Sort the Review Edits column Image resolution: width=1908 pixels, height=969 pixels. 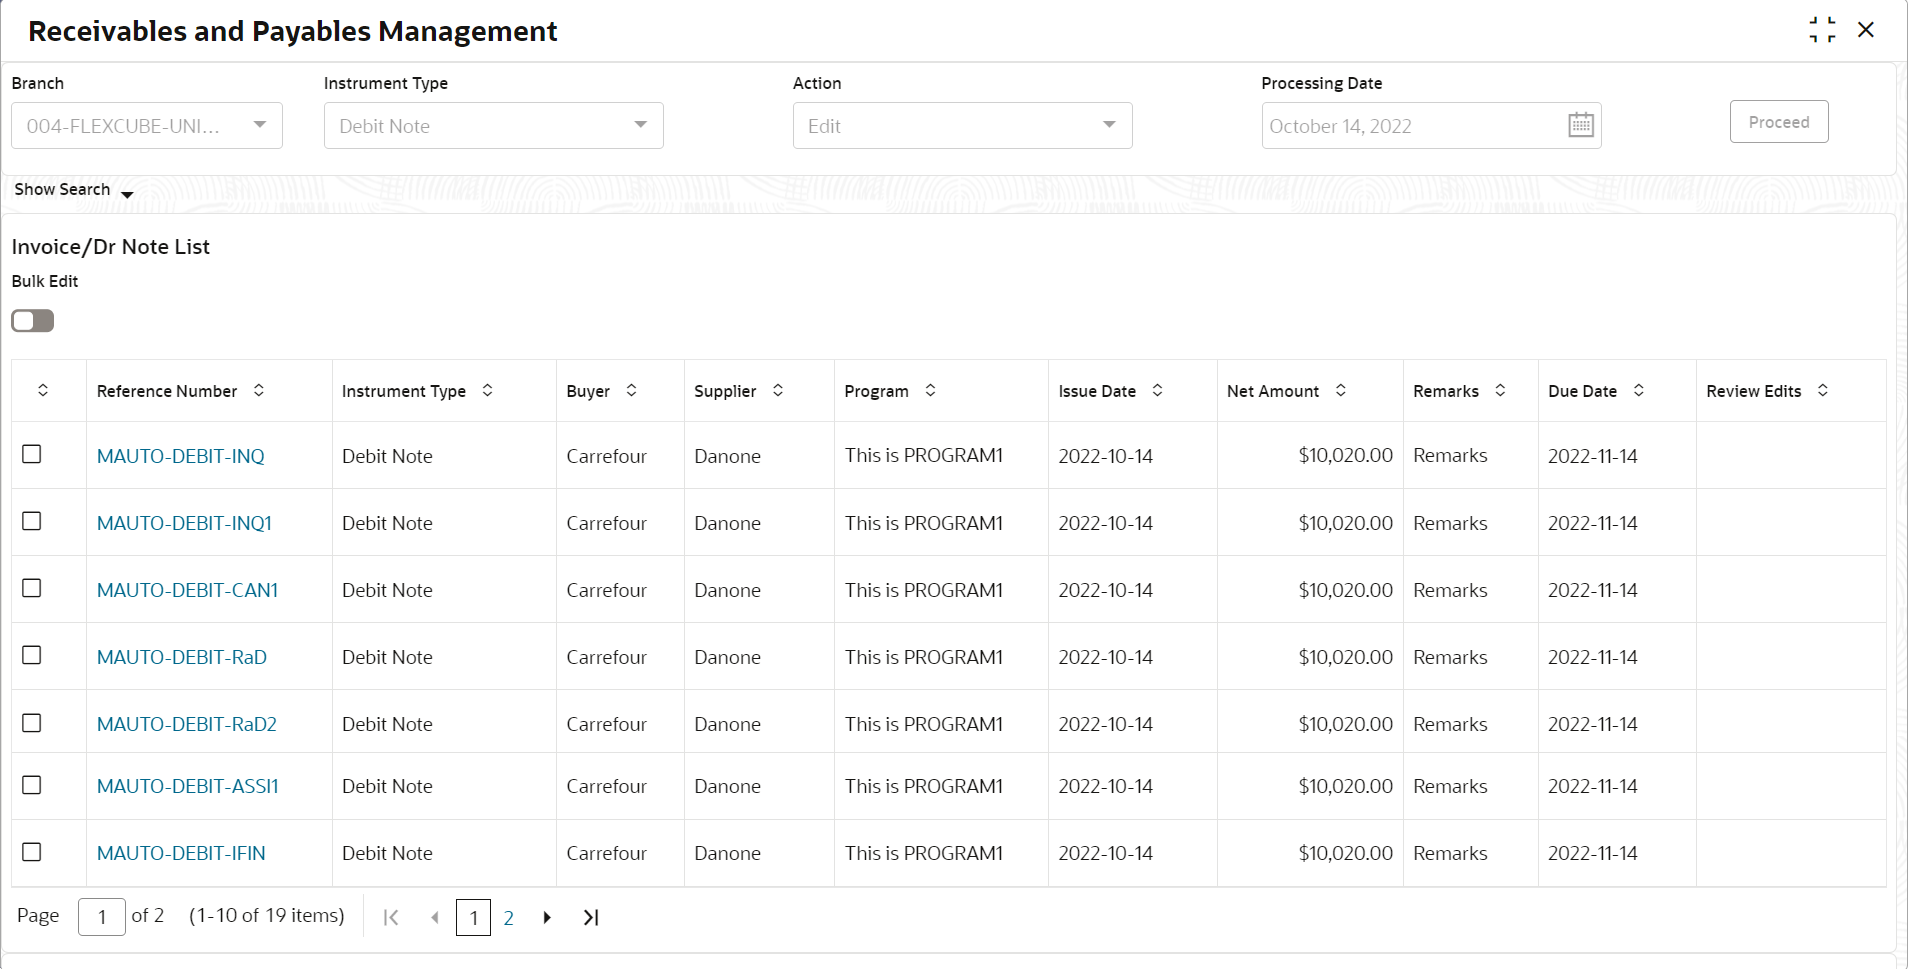1823,390
